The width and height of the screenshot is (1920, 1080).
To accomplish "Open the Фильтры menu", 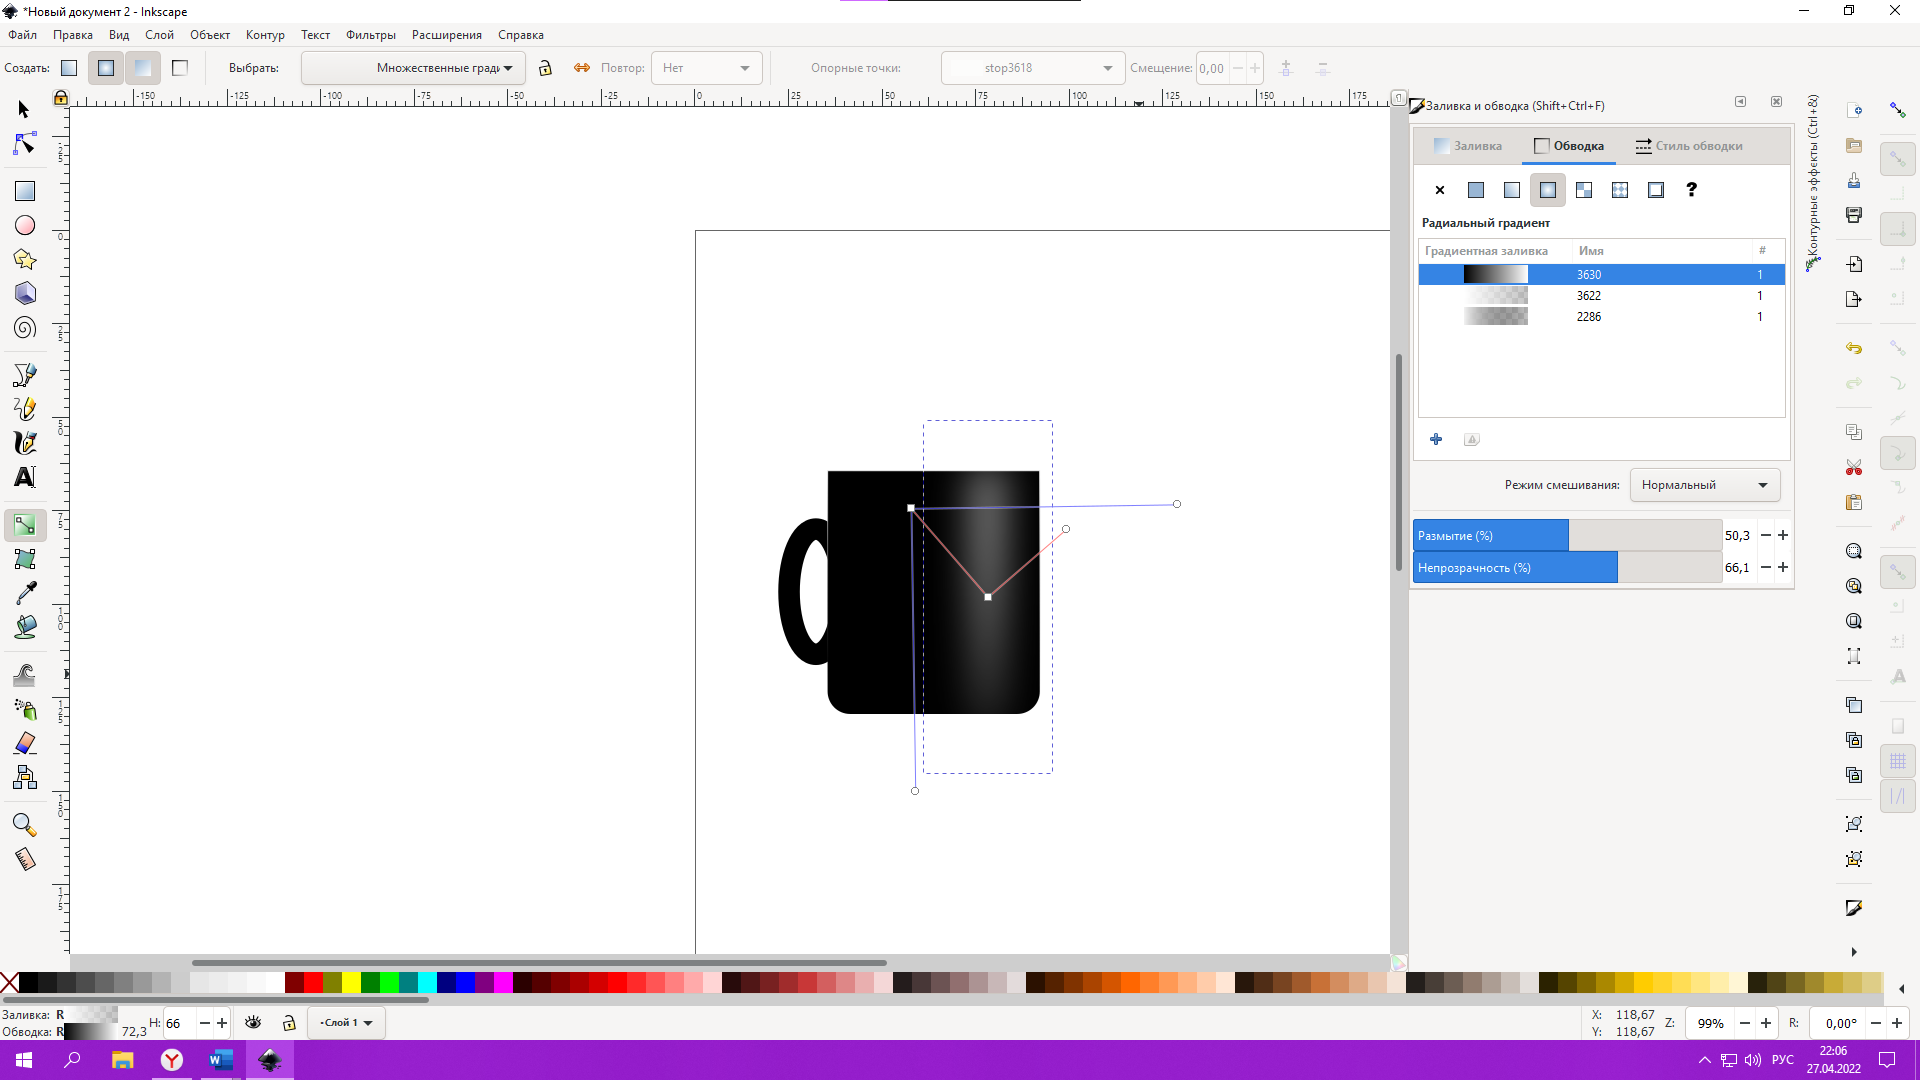I will 371,35.
